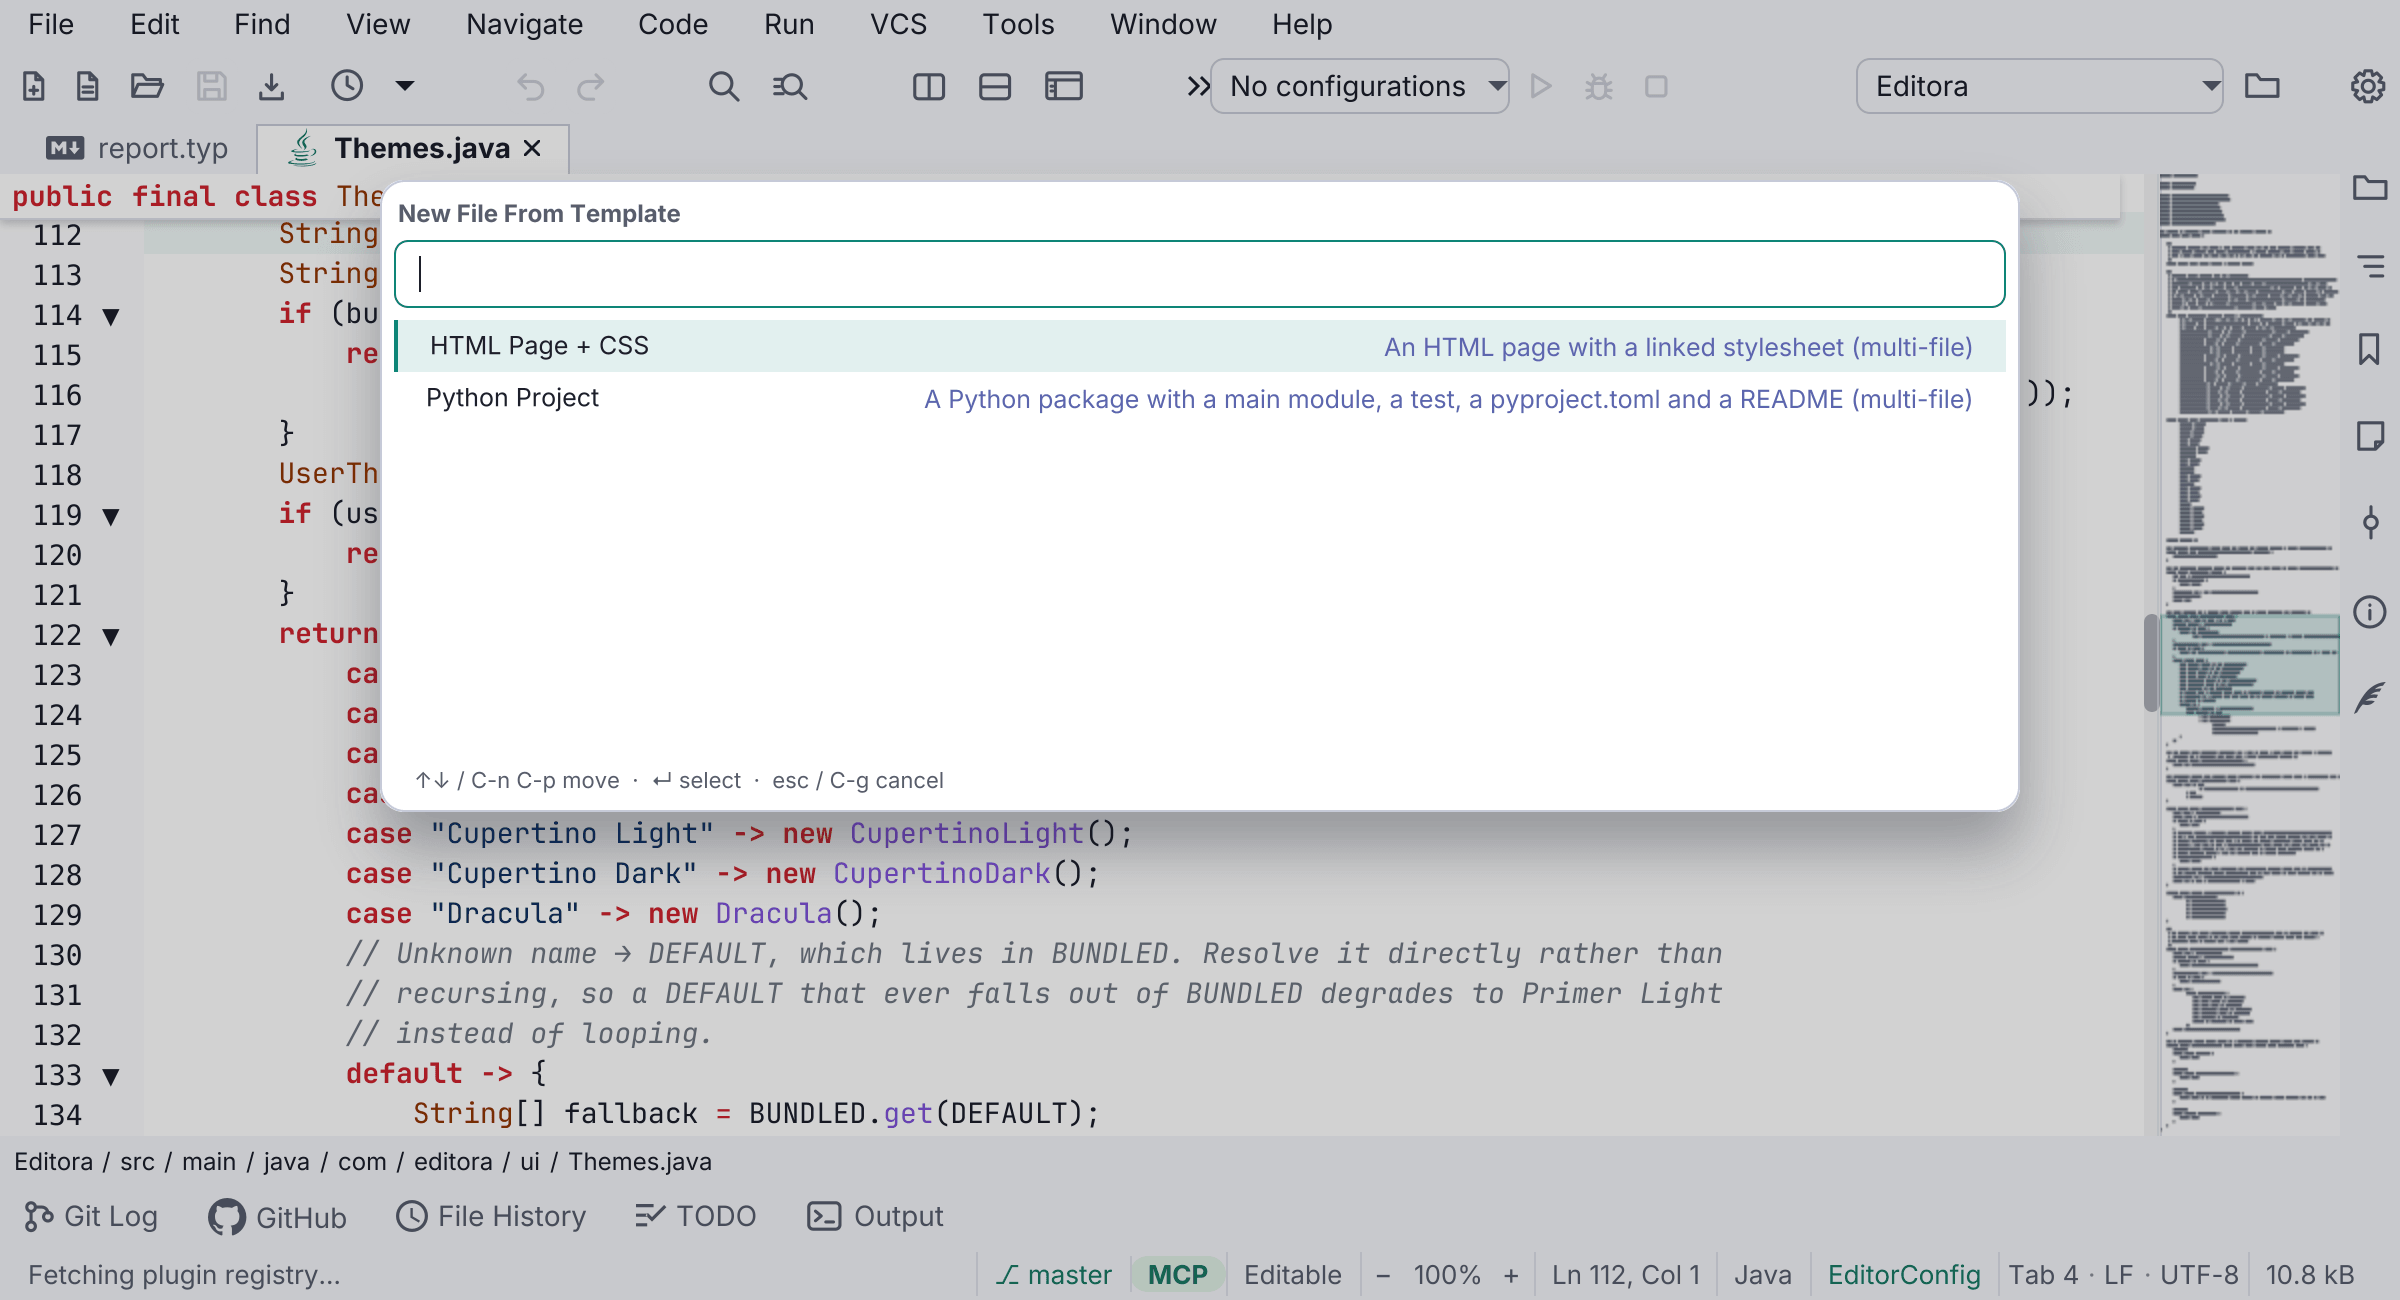The image size is (2400, 1300).
Task: Create a new file from toolbar icon
Action: pos(33,87)
